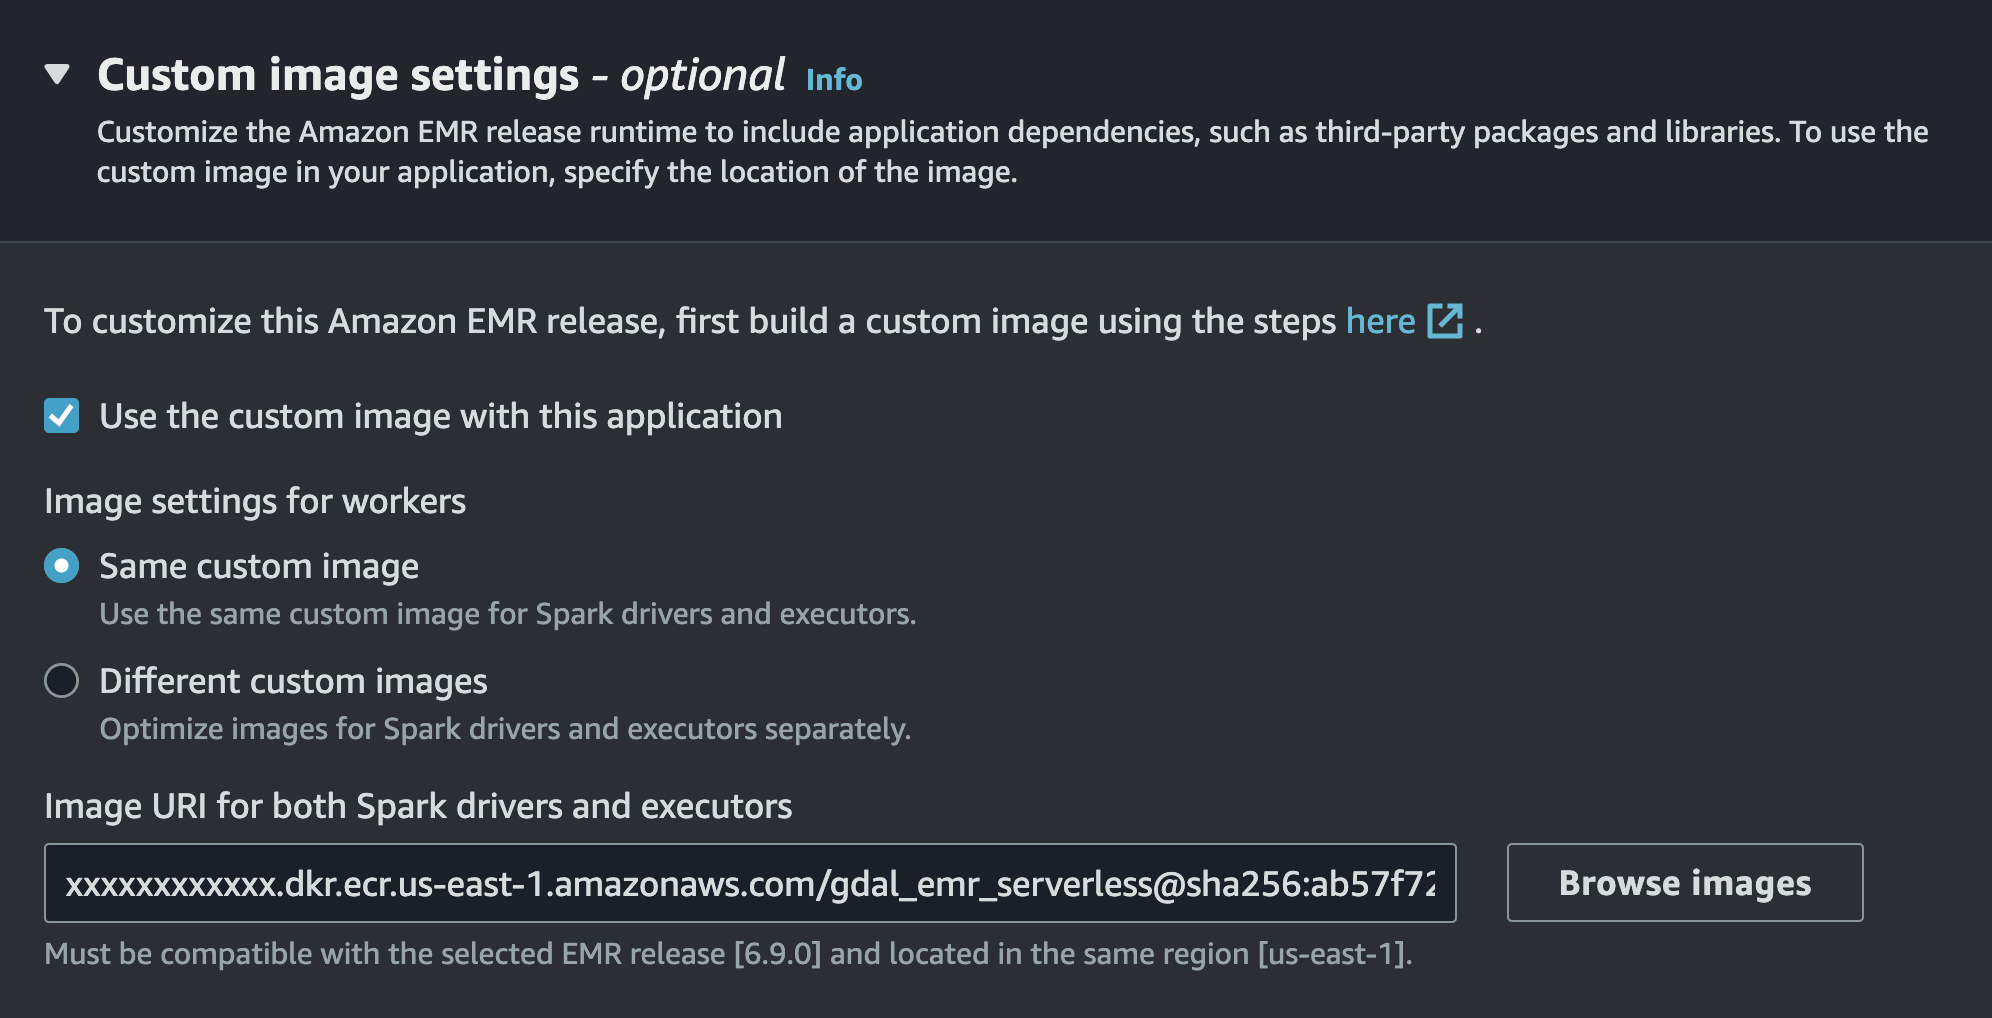Screen dimensions: 1992x1018
Task: Collapse the Custom image settings section triangle
Action: (x=57, y=74)
